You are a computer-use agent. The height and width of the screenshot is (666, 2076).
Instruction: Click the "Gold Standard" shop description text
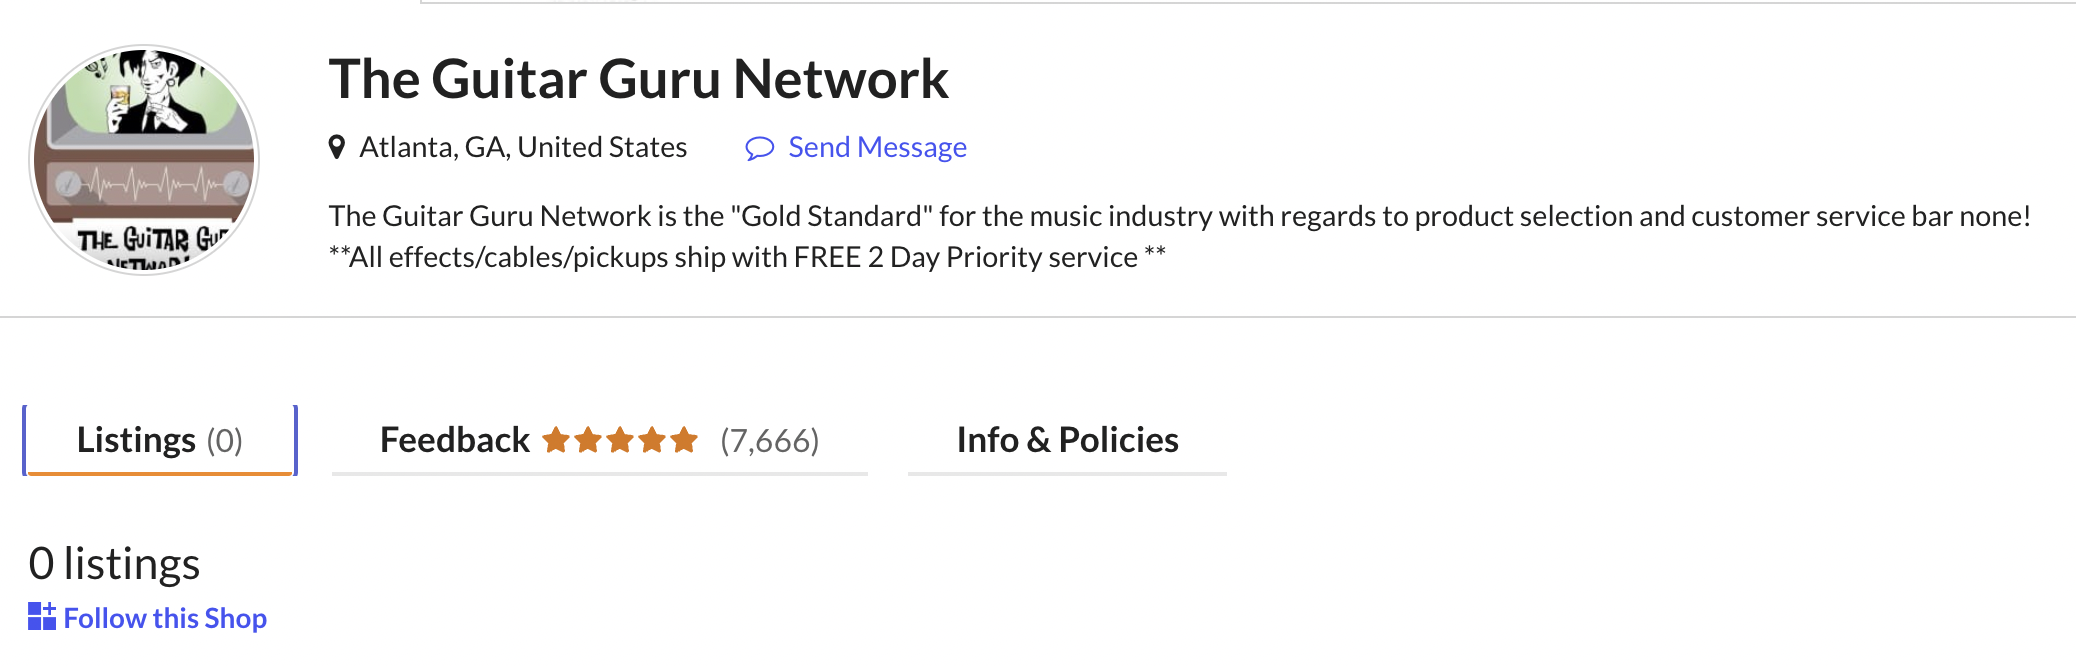(x=1180, y=216)
